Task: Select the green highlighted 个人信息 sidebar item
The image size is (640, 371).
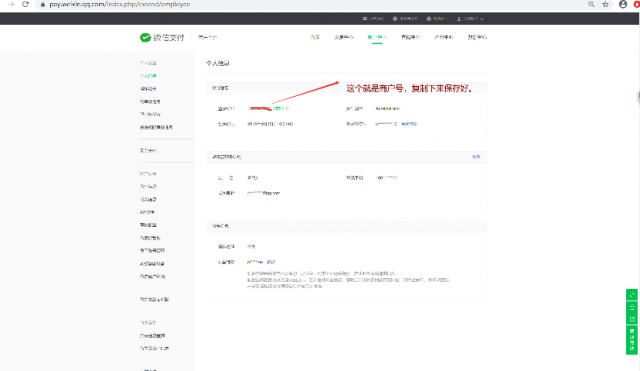Action: tap(148, 76)
